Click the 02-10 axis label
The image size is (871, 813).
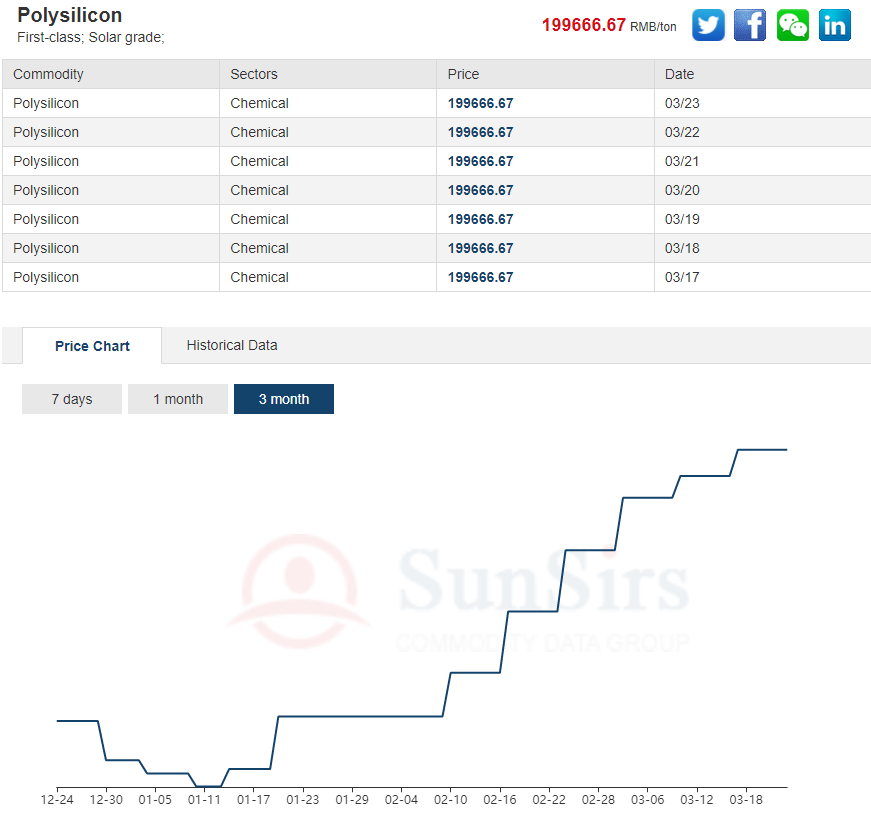[450, 799]
